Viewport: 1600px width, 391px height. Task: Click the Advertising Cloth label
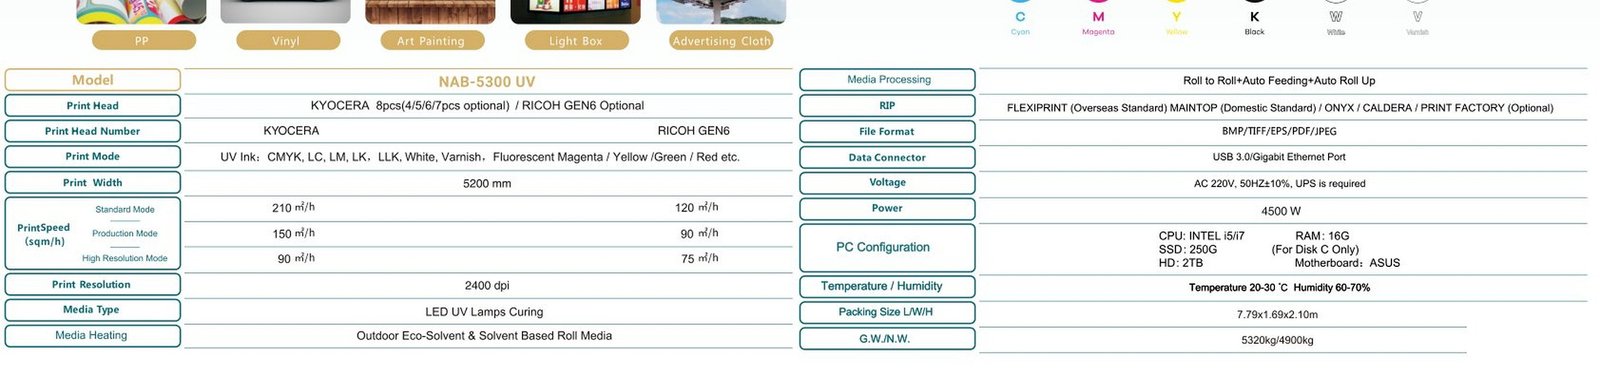tap(721, 40)
